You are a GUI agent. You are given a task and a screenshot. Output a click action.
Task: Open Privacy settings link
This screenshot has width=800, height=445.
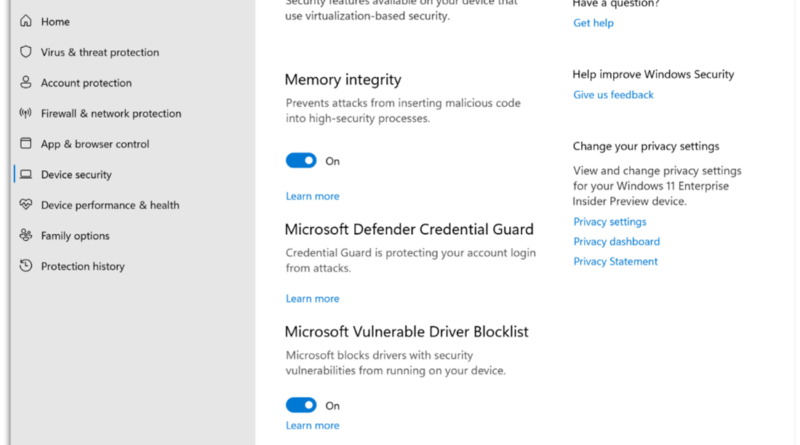click(610, 221)
